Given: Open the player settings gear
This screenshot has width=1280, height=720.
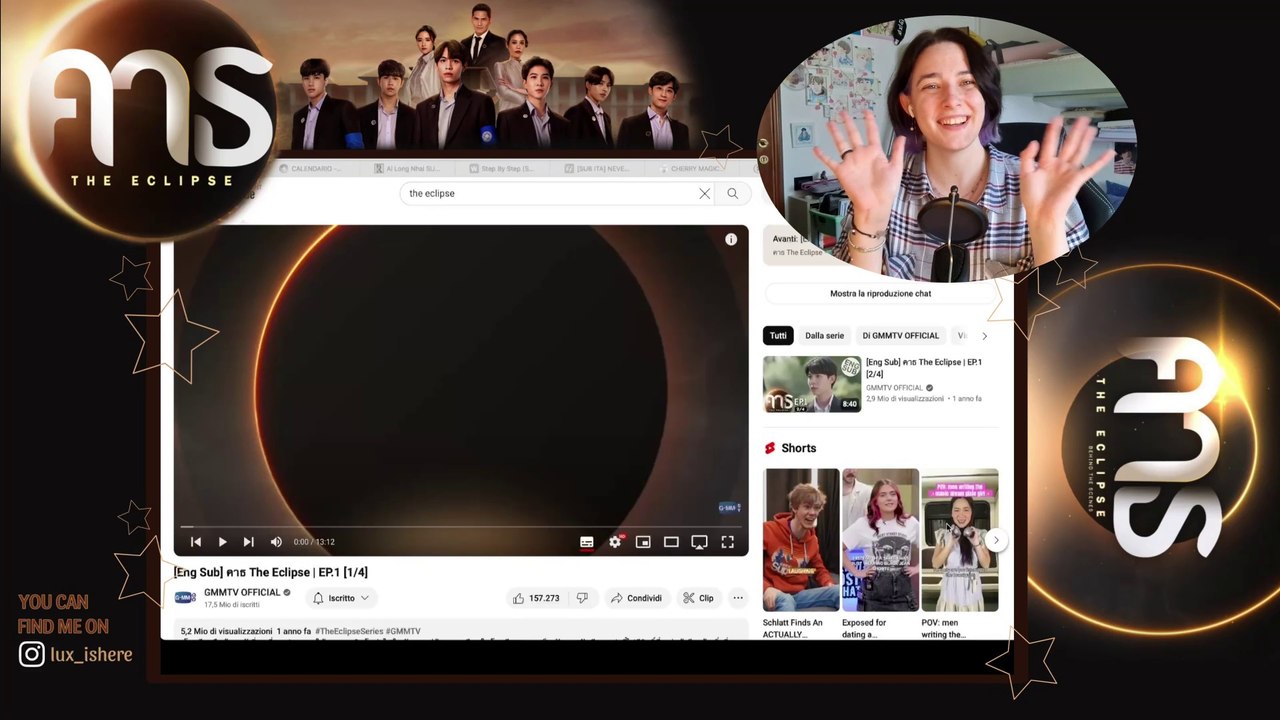Looking at the screenshot, I should click(615, 542).
